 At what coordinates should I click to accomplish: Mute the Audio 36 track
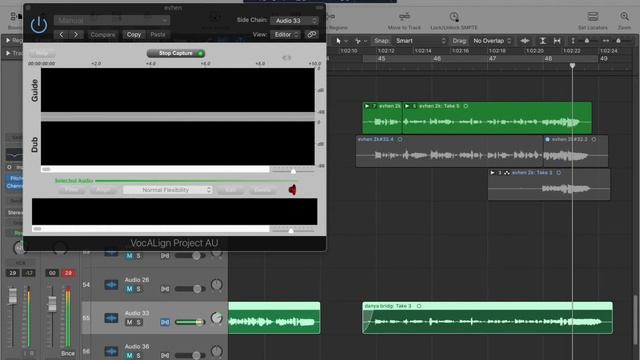[129, 356]
